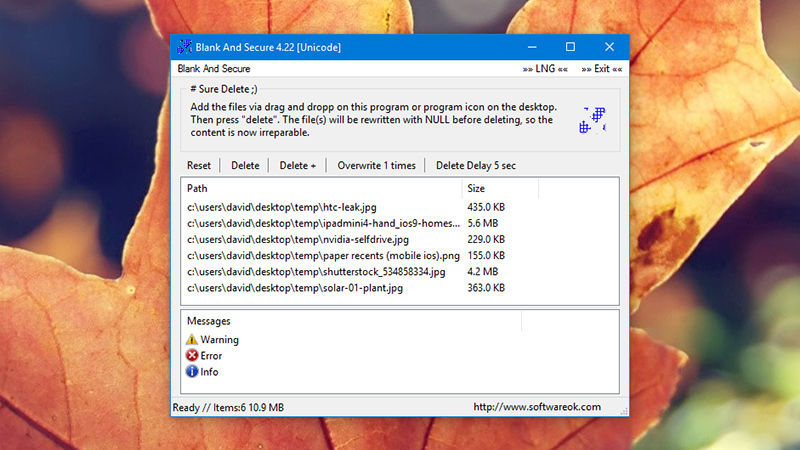
Task: Click the red Error cross icon
Action: [x=192, y=356]
